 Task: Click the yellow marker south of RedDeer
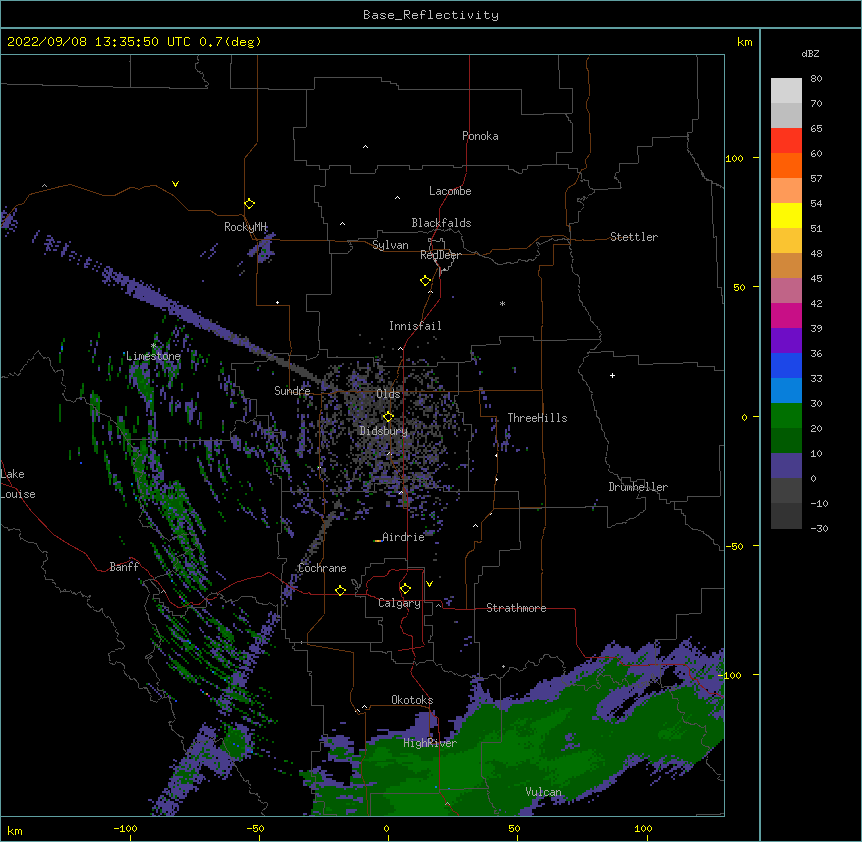pyautogui.click(x=426, y=281)
